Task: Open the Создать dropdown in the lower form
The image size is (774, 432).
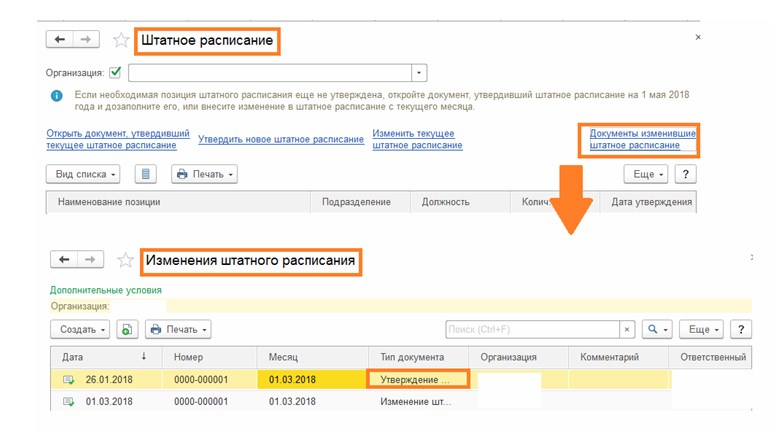Action: coord(82,329)
